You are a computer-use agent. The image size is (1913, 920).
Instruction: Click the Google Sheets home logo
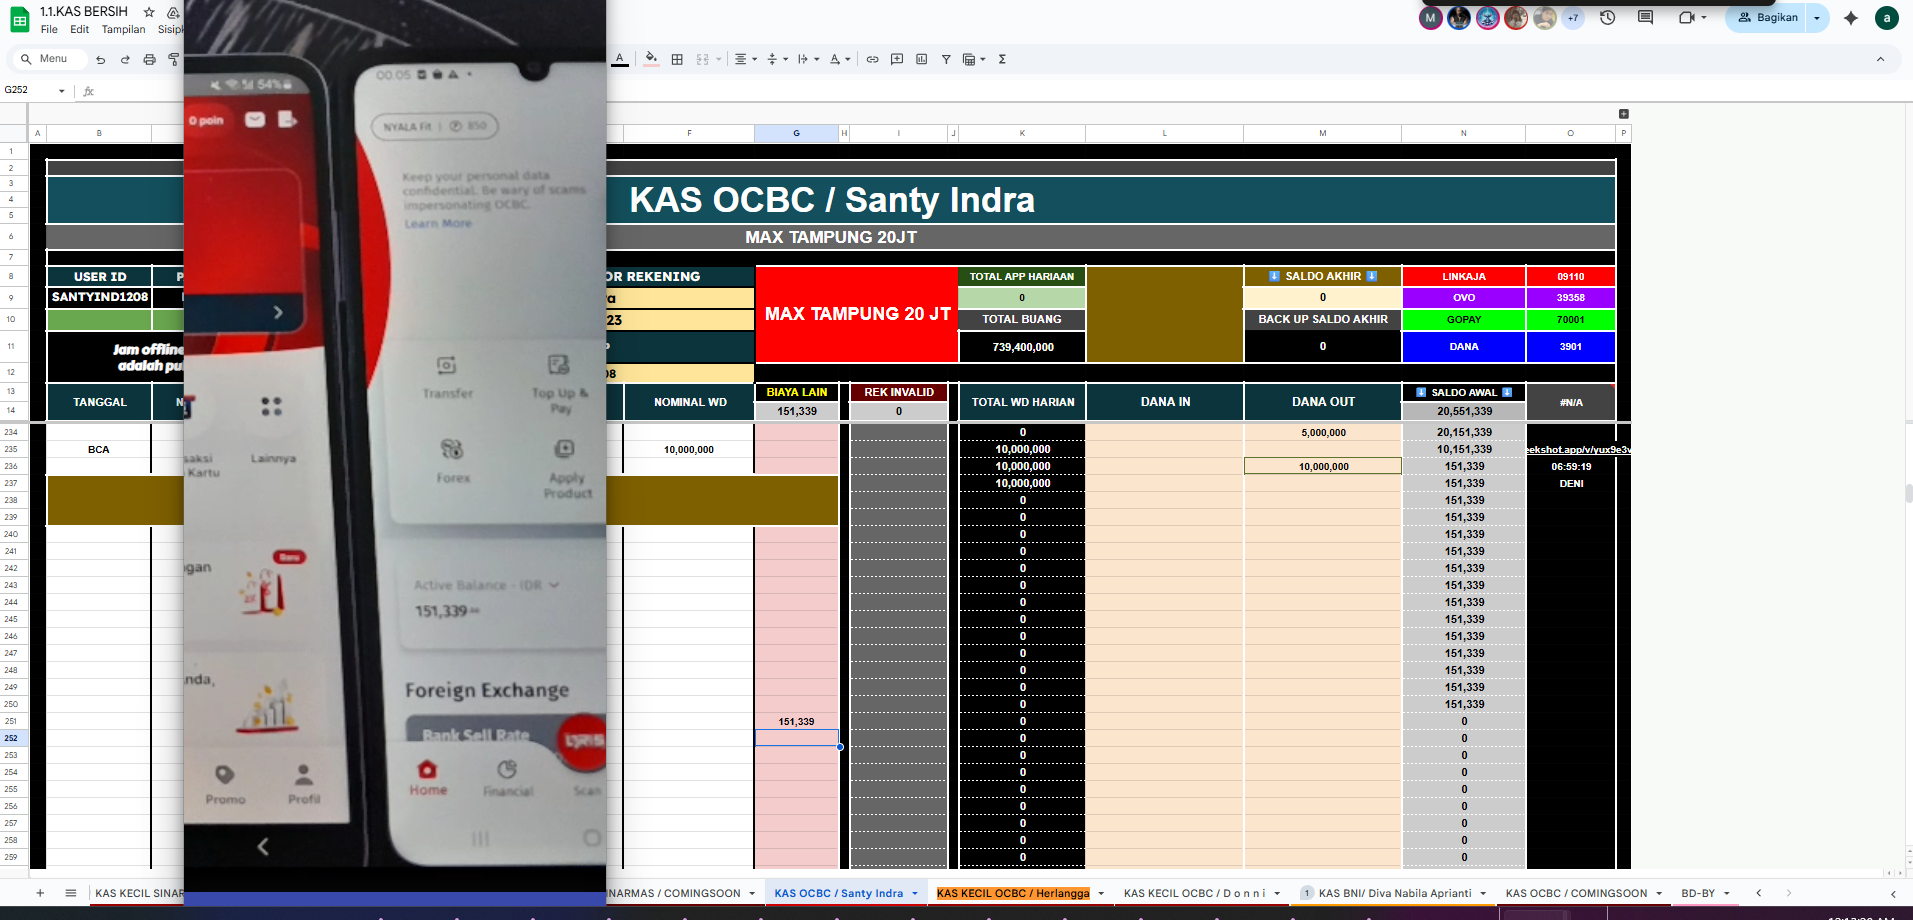click(19, 20)
